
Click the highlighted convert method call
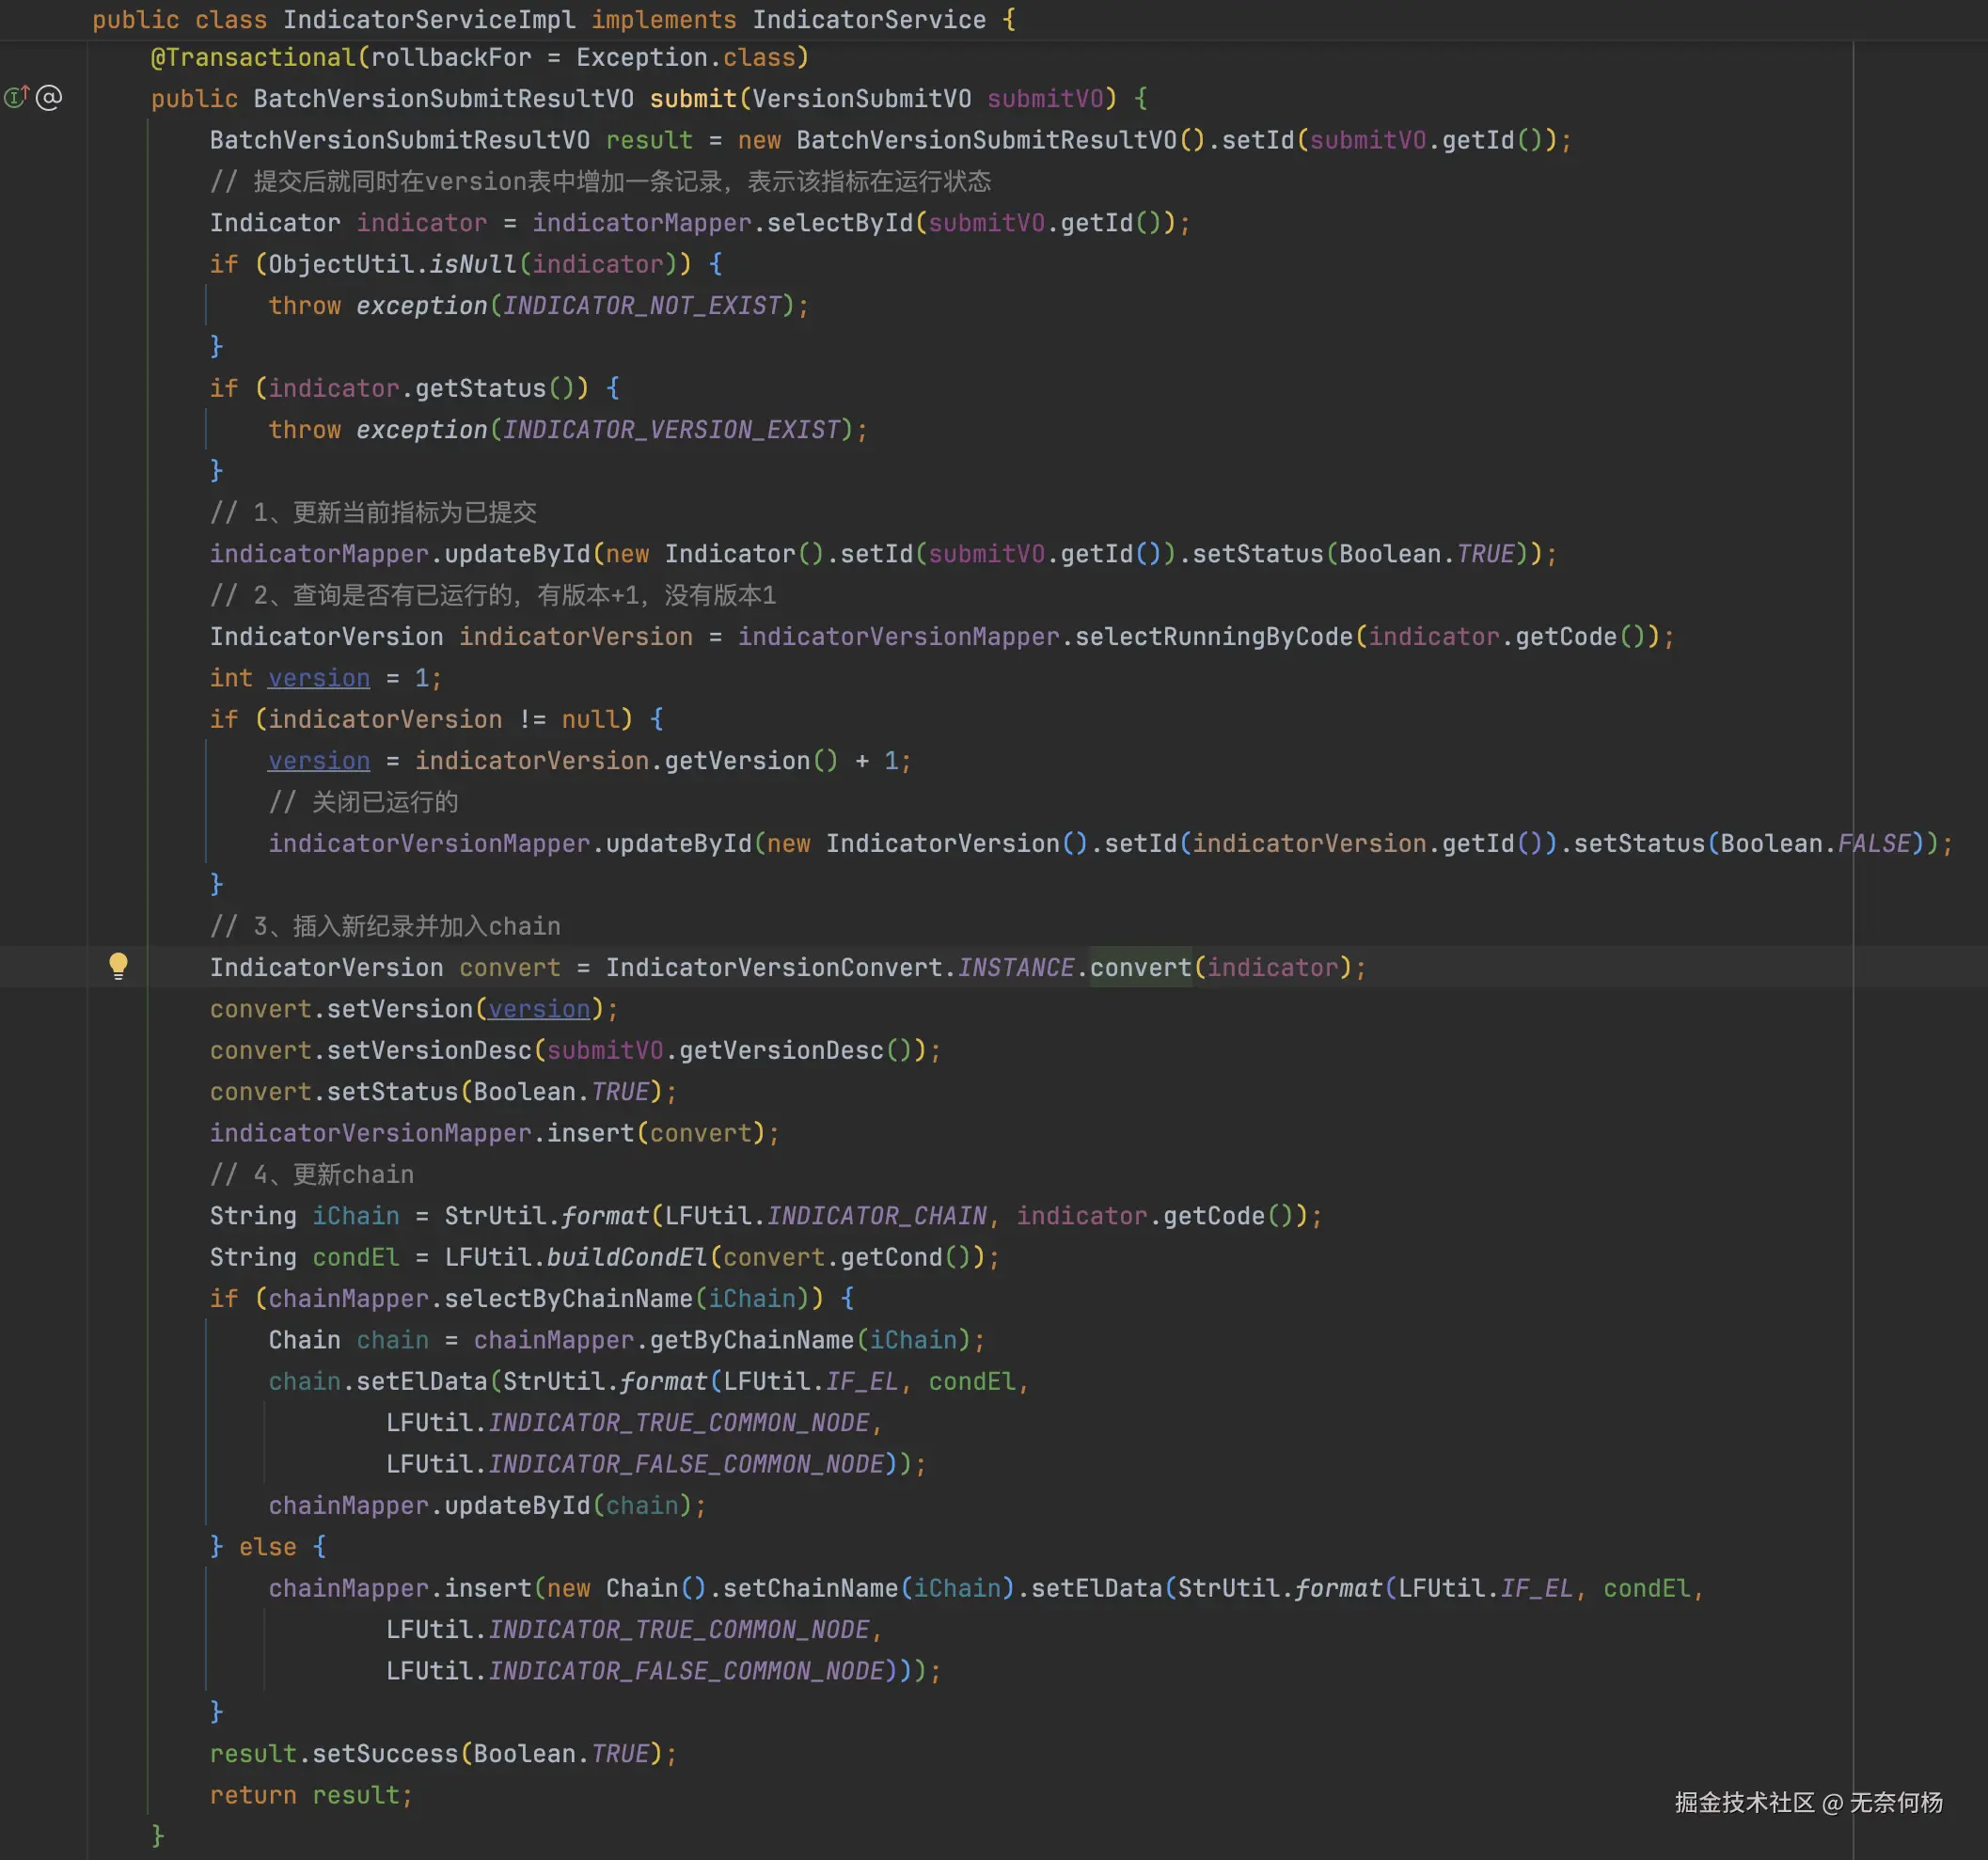click(x=1140, y=967)
